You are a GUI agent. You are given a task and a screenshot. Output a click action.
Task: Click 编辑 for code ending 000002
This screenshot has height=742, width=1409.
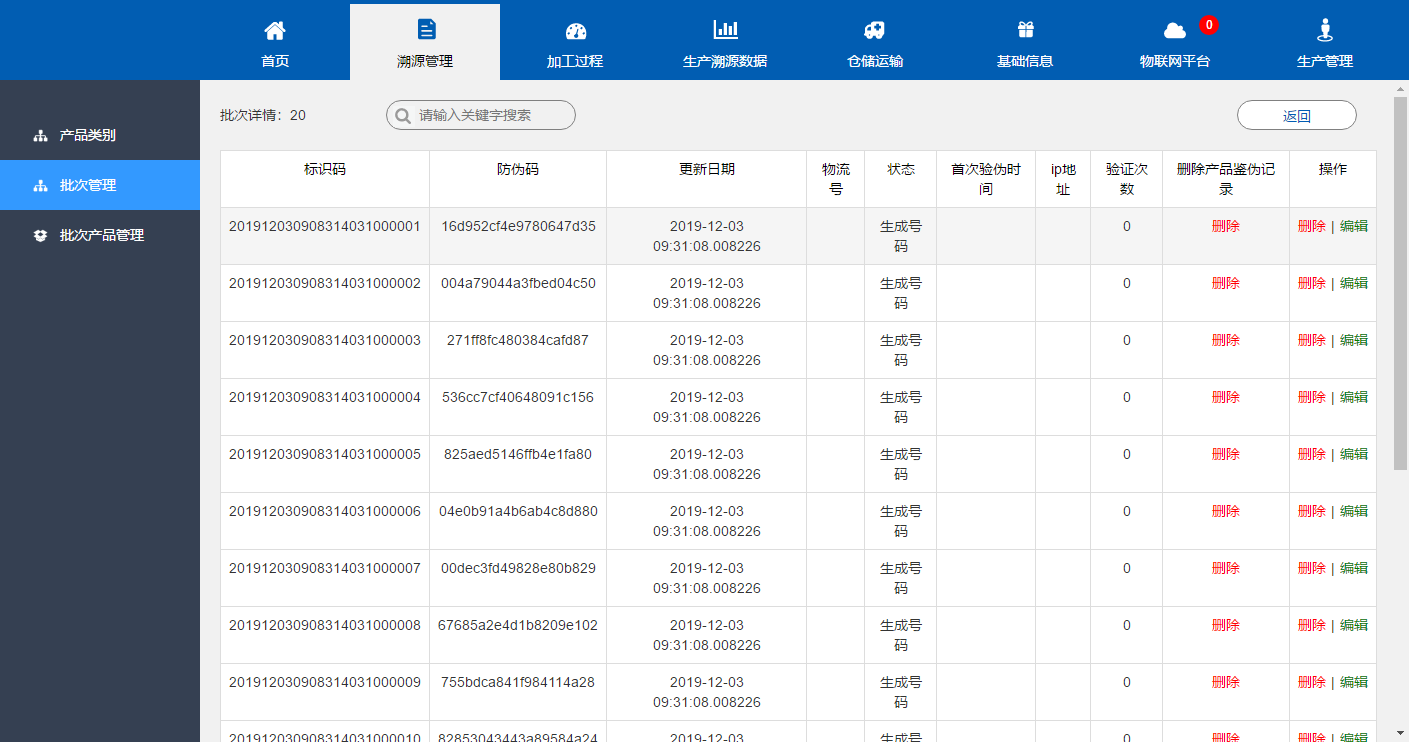point(1354,283)
